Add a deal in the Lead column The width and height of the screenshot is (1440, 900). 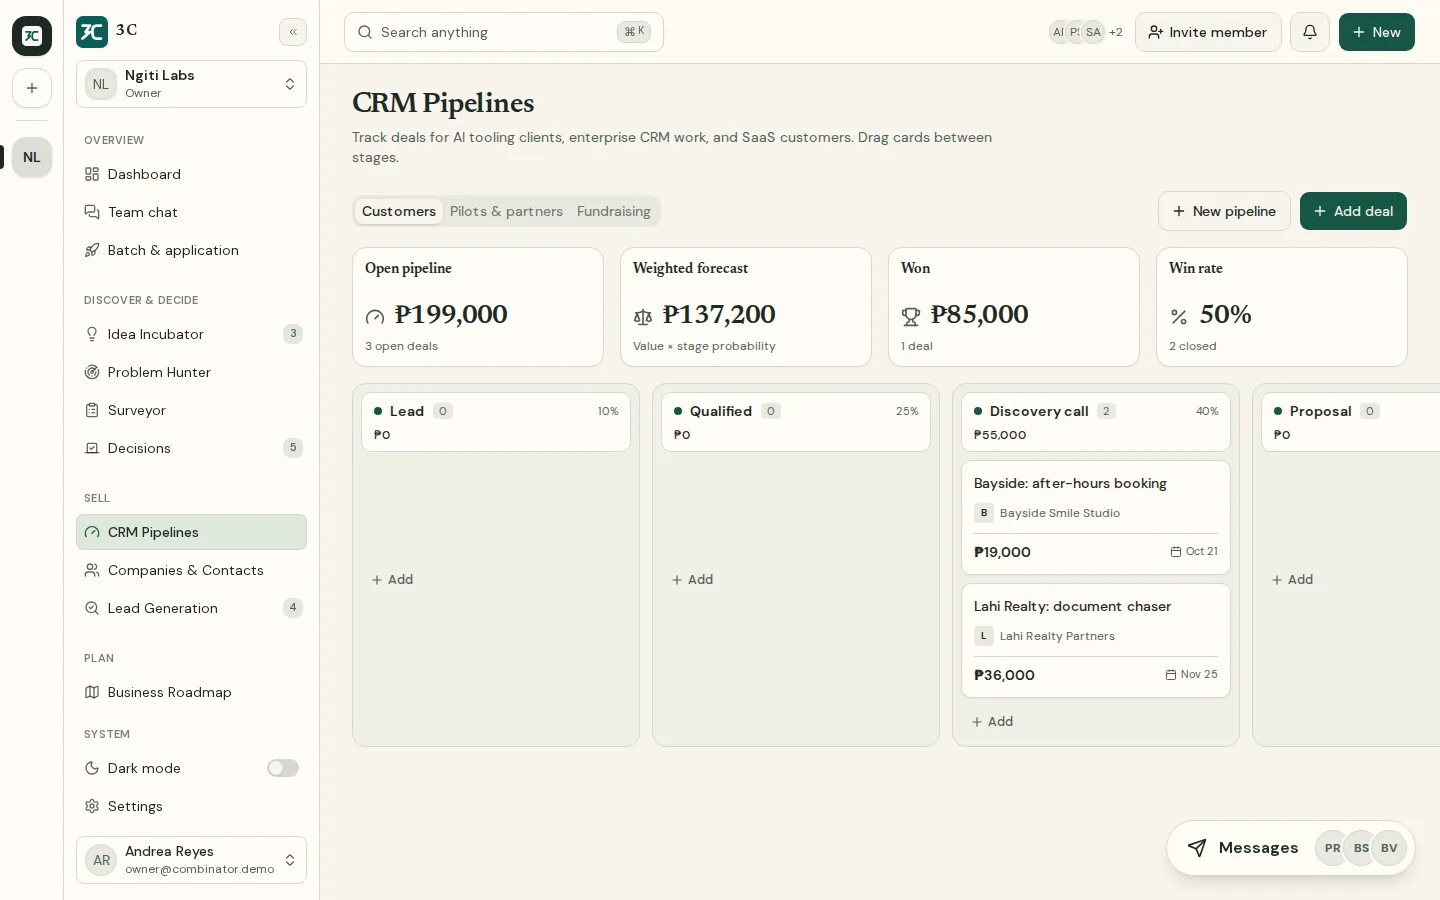pos(393,580)
